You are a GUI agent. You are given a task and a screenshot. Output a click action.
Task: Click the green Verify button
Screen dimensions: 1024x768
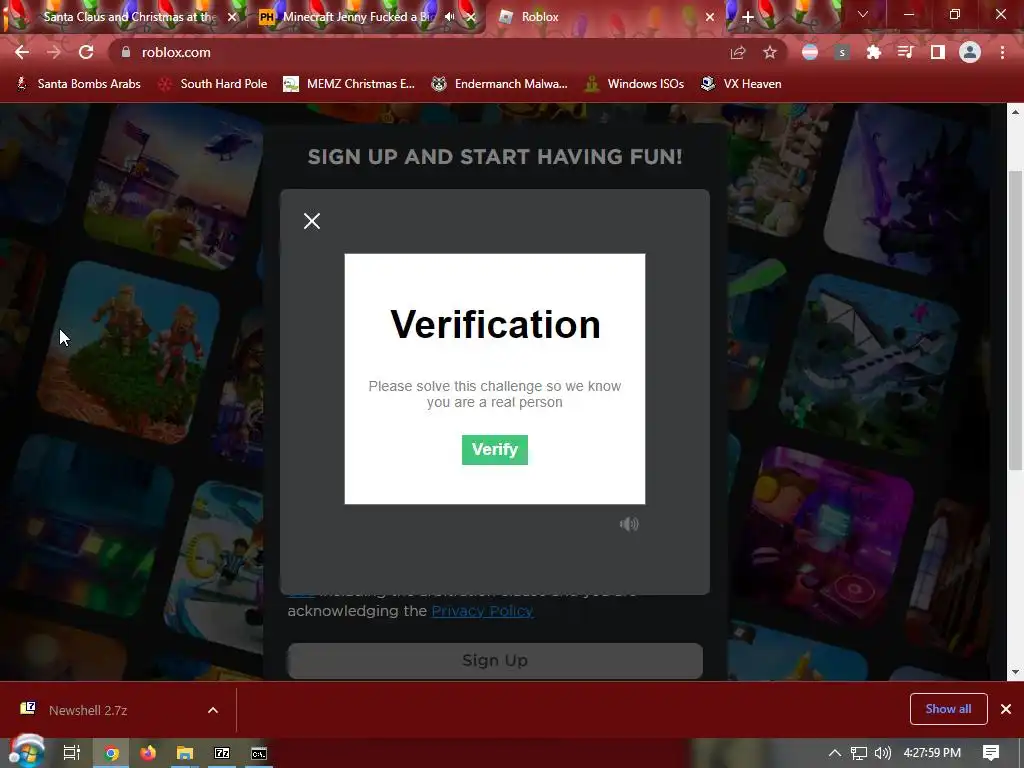(x=494, y=449)
